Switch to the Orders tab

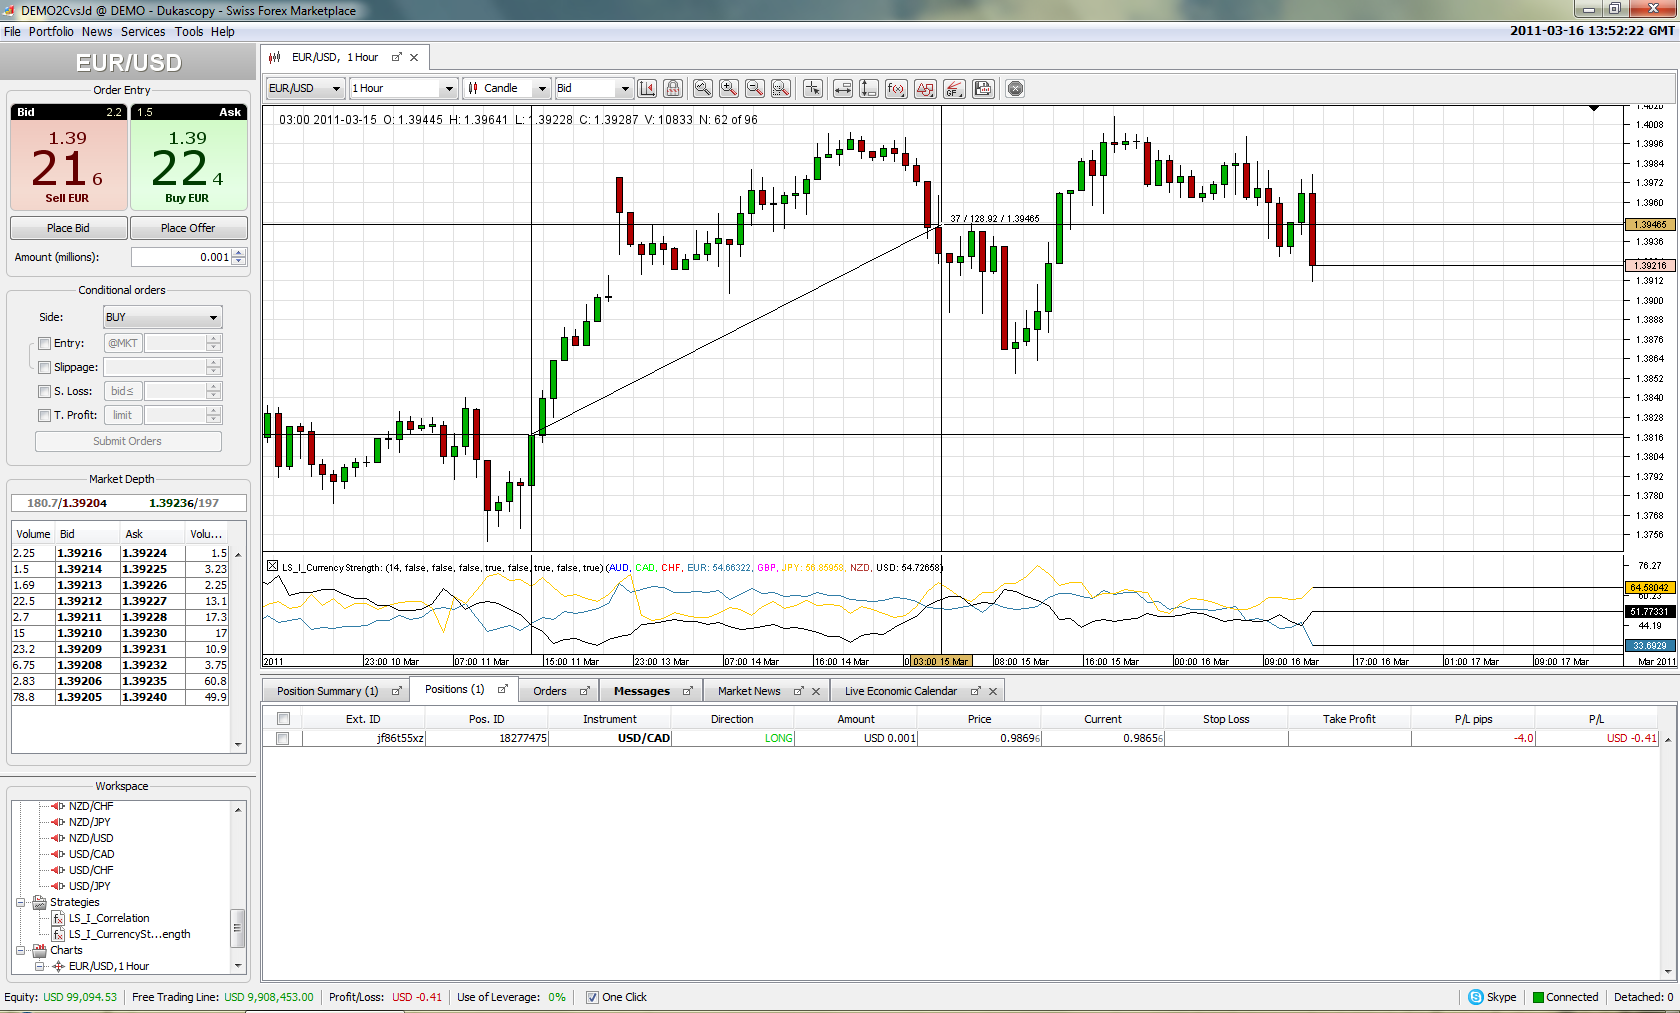[x=550, y=691]
